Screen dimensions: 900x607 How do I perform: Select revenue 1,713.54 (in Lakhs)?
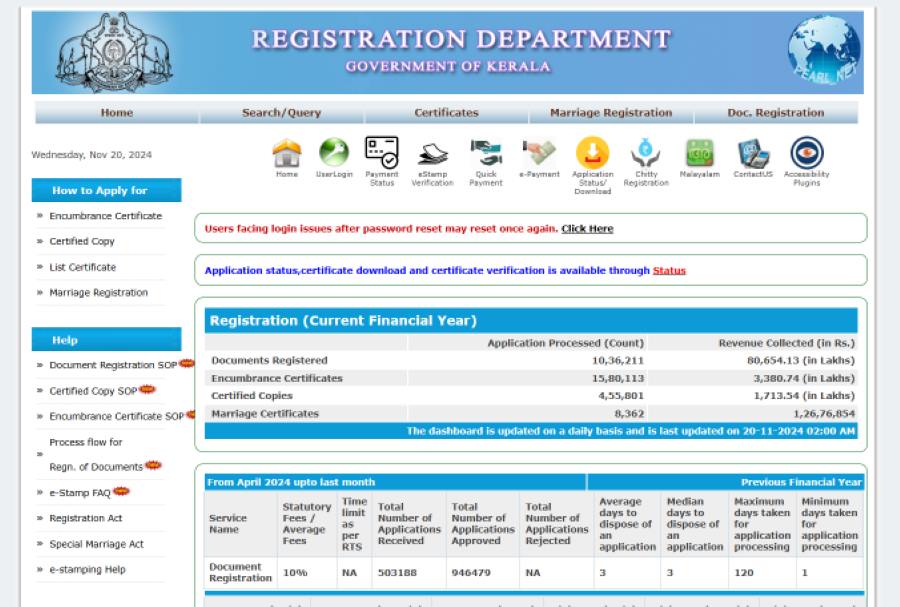804,396
